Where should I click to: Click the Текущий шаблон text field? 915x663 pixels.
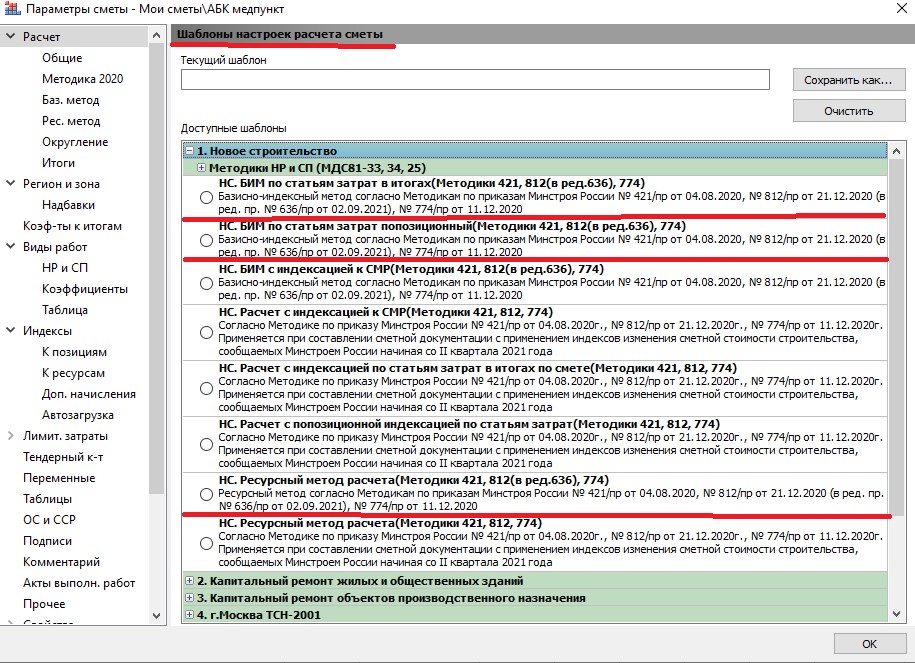(474, 80)
